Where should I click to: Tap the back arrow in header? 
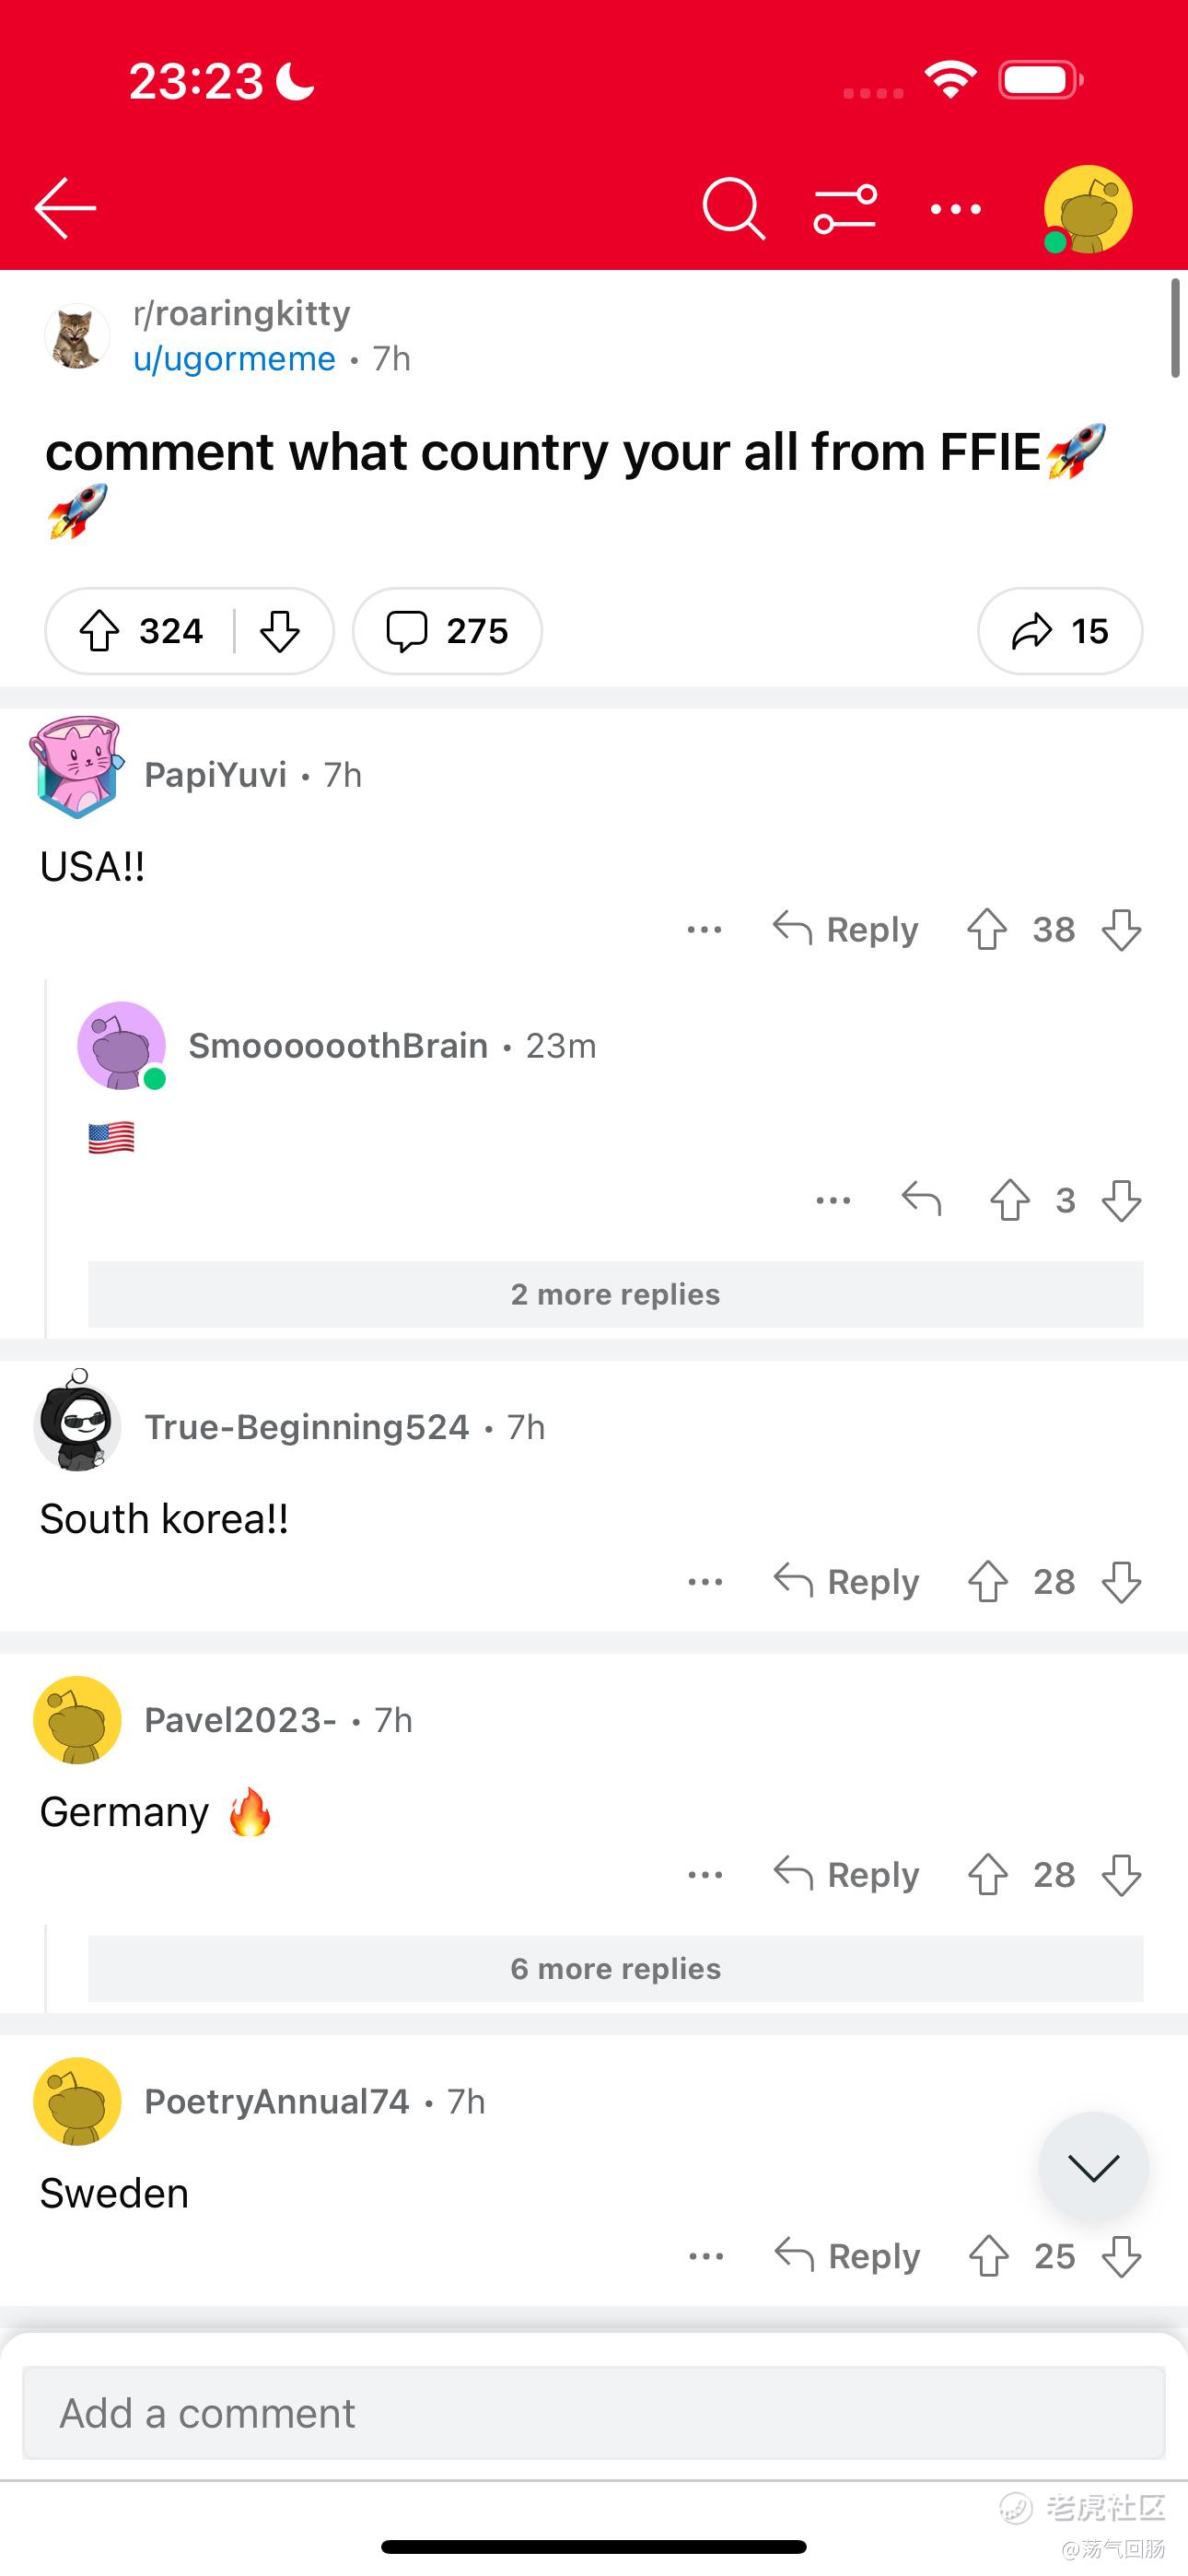click(x=65, y=208)
